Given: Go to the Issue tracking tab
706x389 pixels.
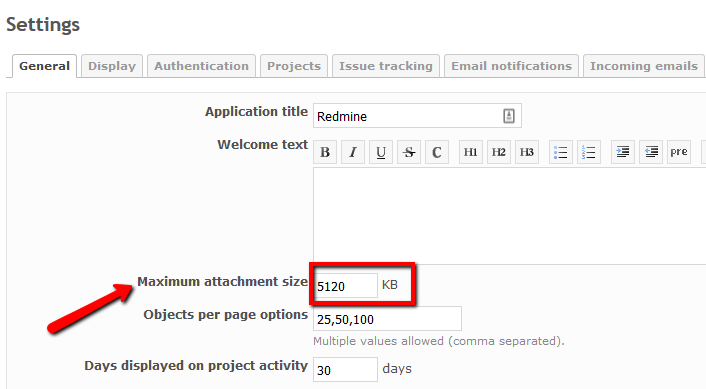Looking at the screenshot, I should 386,66.
